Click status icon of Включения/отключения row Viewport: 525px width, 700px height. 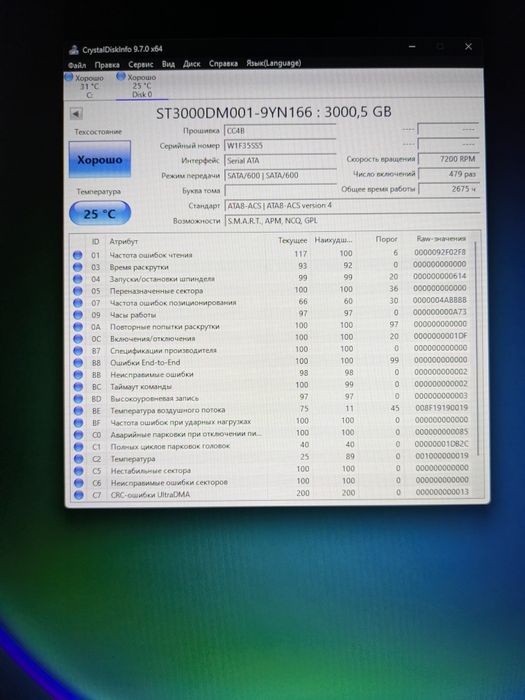pyautogui.click(x=78, y=339)
